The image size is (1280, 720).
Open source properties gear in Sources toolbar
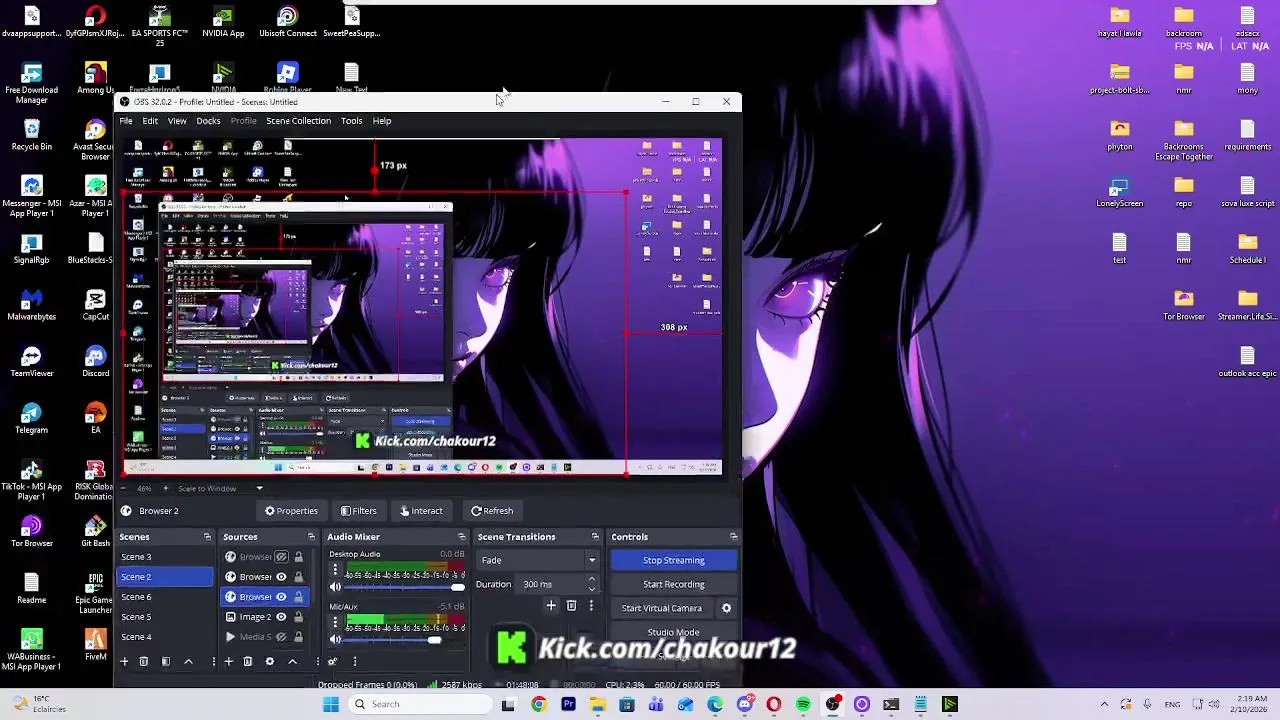269,661
